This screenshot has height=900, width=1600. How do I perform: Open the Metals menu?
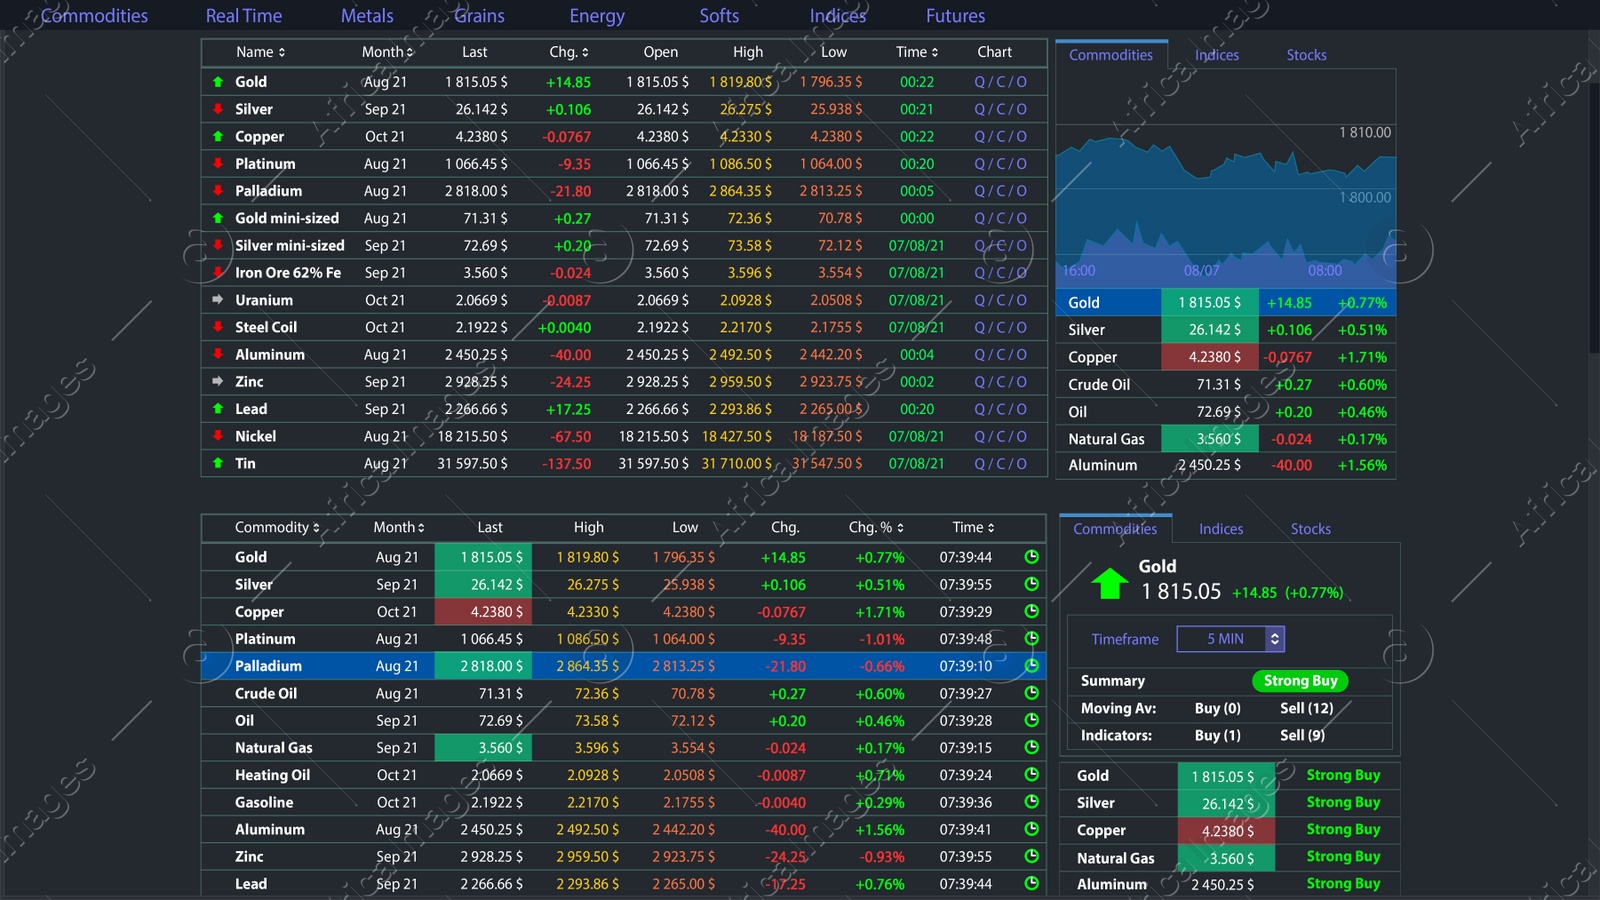(x=367, y=16)
